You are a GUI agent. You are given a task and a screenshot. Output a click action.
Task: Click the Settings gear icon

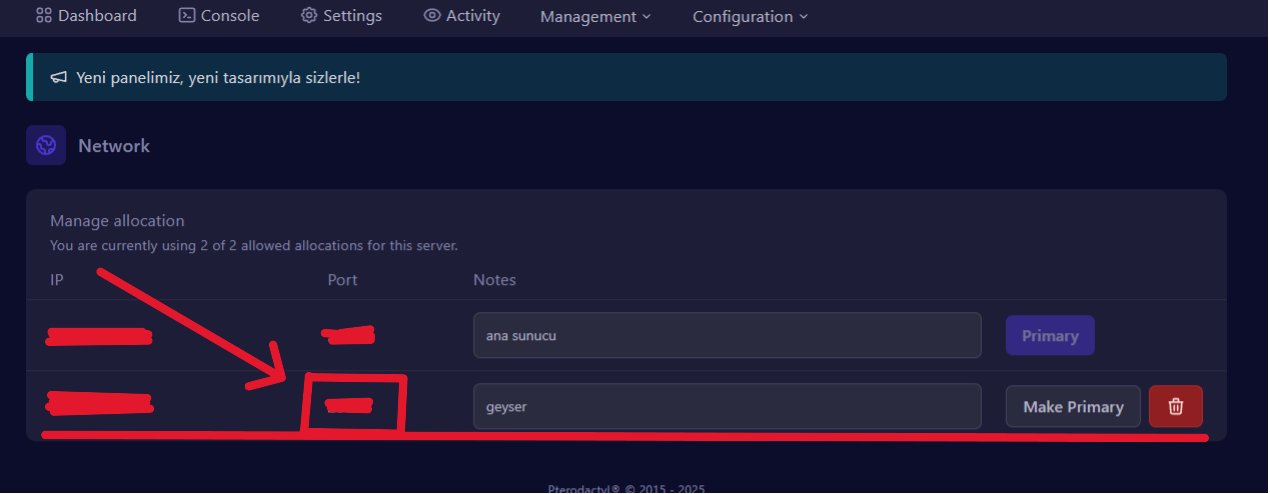tap(309, 16)
